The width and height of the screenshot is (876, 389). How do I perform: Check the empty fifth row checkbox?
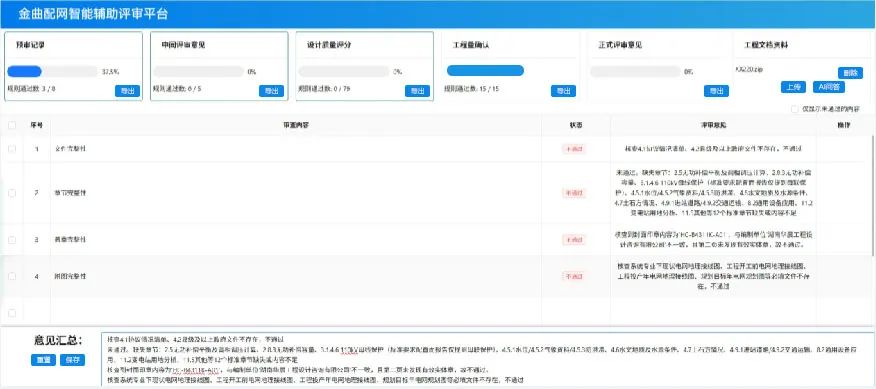[x=12, y=313]
